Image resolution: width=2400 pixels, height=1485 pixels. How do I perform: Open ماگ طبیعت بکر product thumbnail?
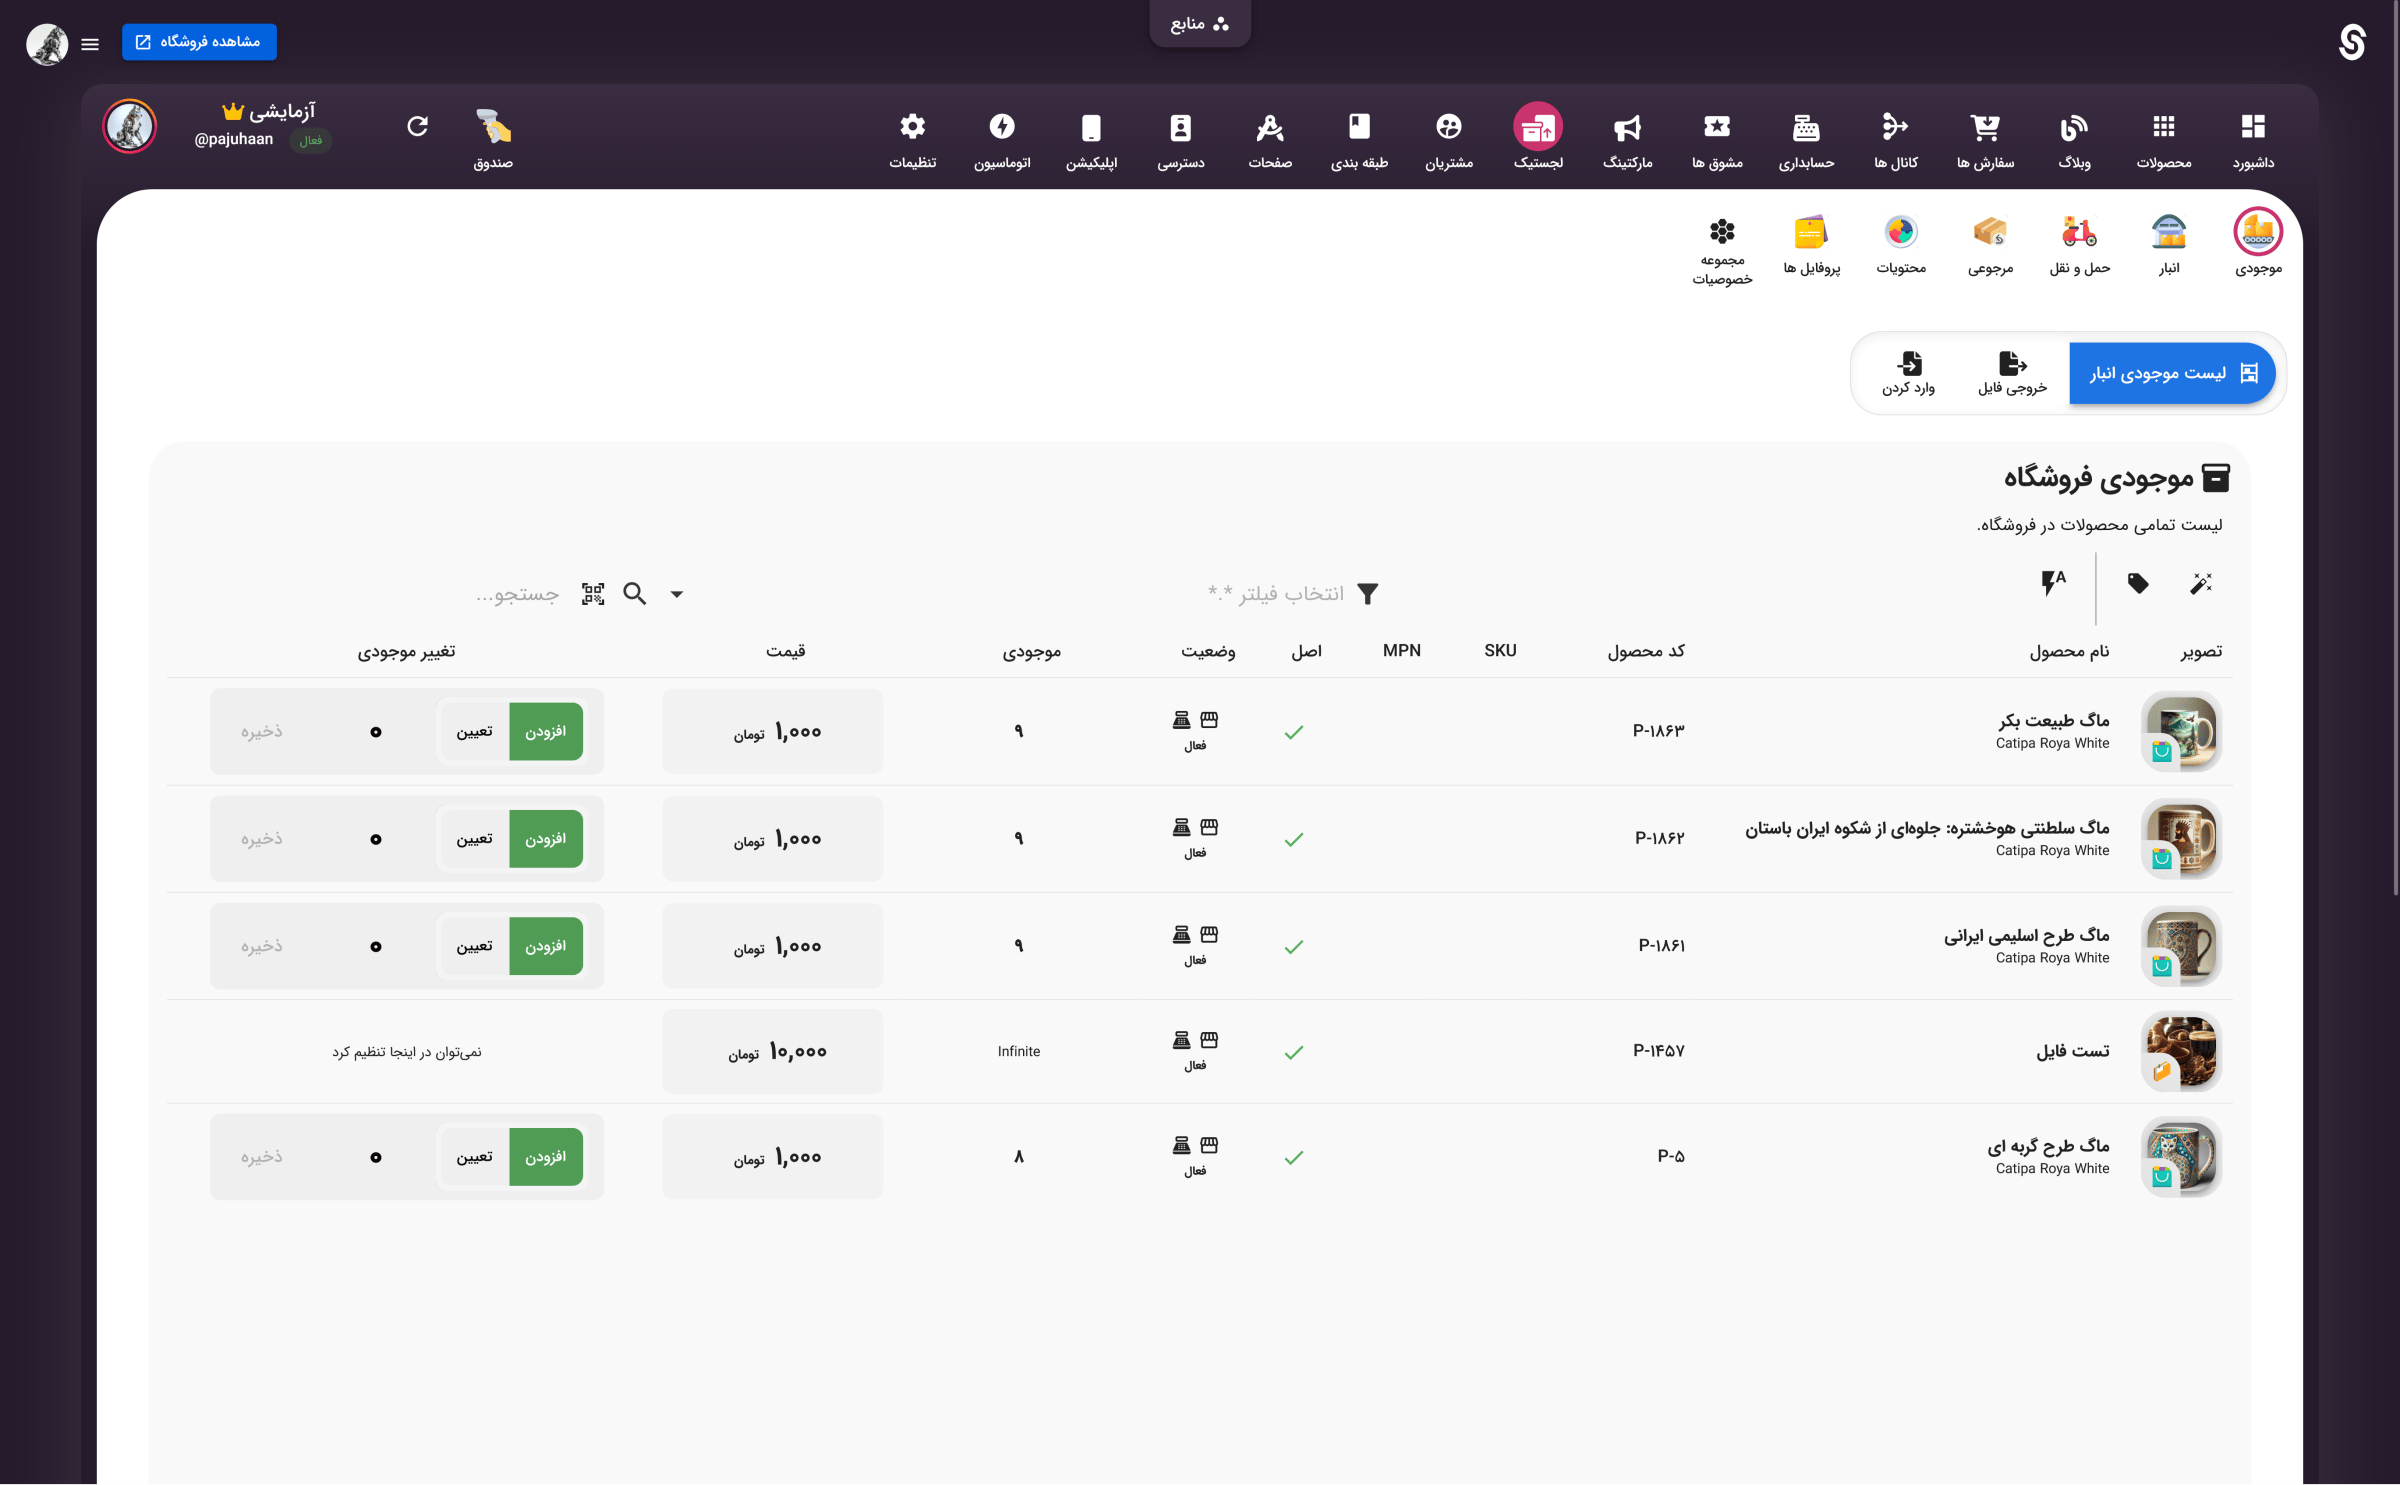click(x=2181, y=732)
